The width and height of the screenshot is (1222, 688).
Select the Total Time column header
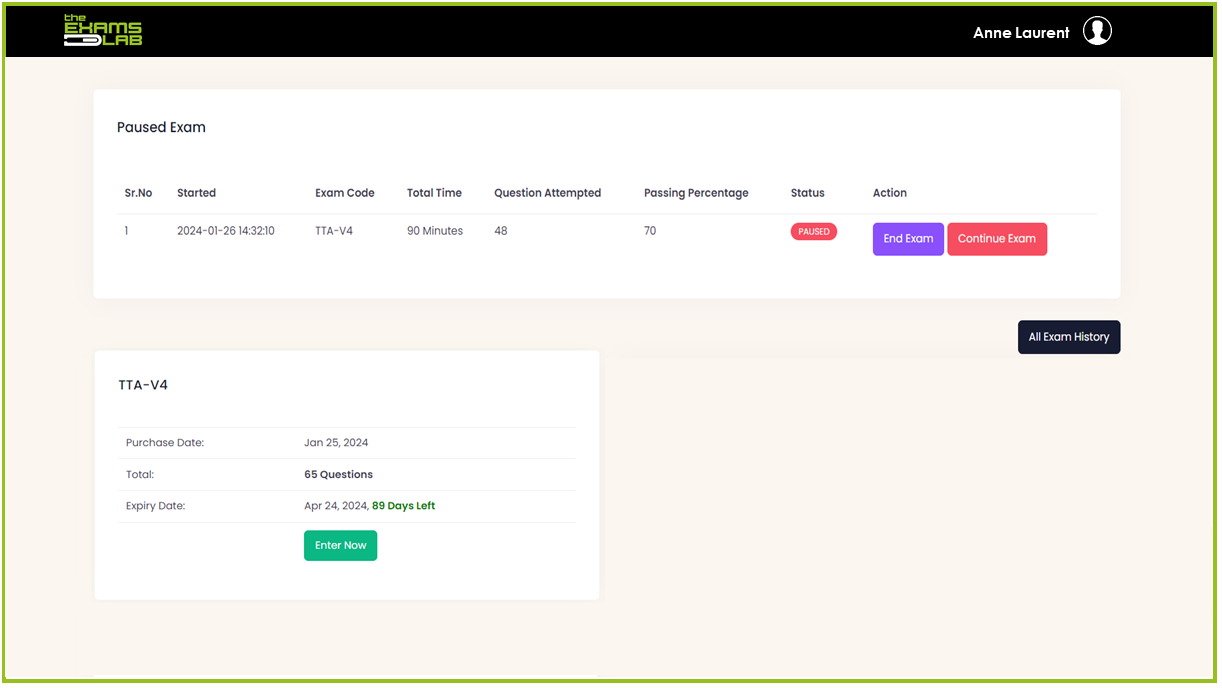pyautogui.click(x=434, y=193)
